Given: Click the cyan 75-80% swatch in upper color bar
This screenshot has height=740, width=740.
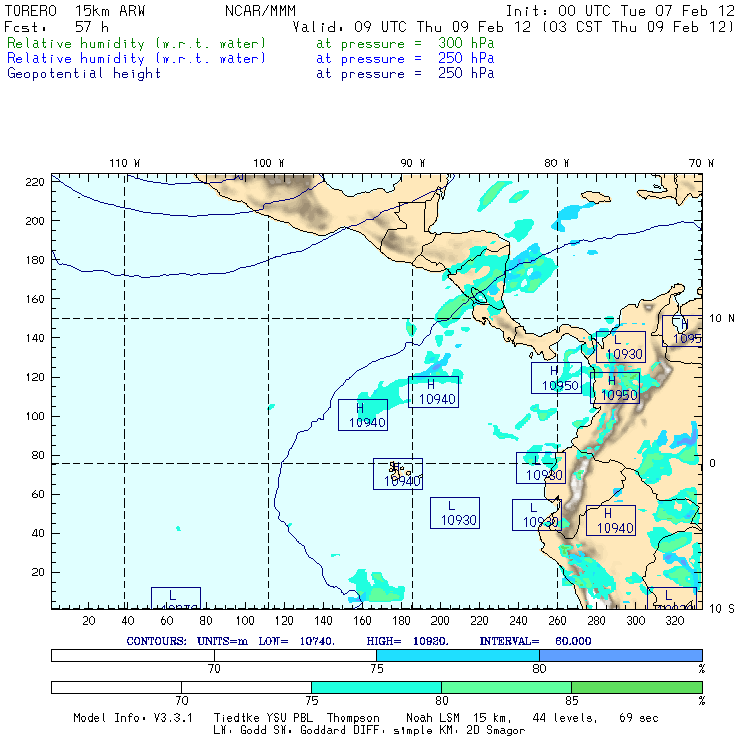Looking at the screenshot, I should click(458, 655).
